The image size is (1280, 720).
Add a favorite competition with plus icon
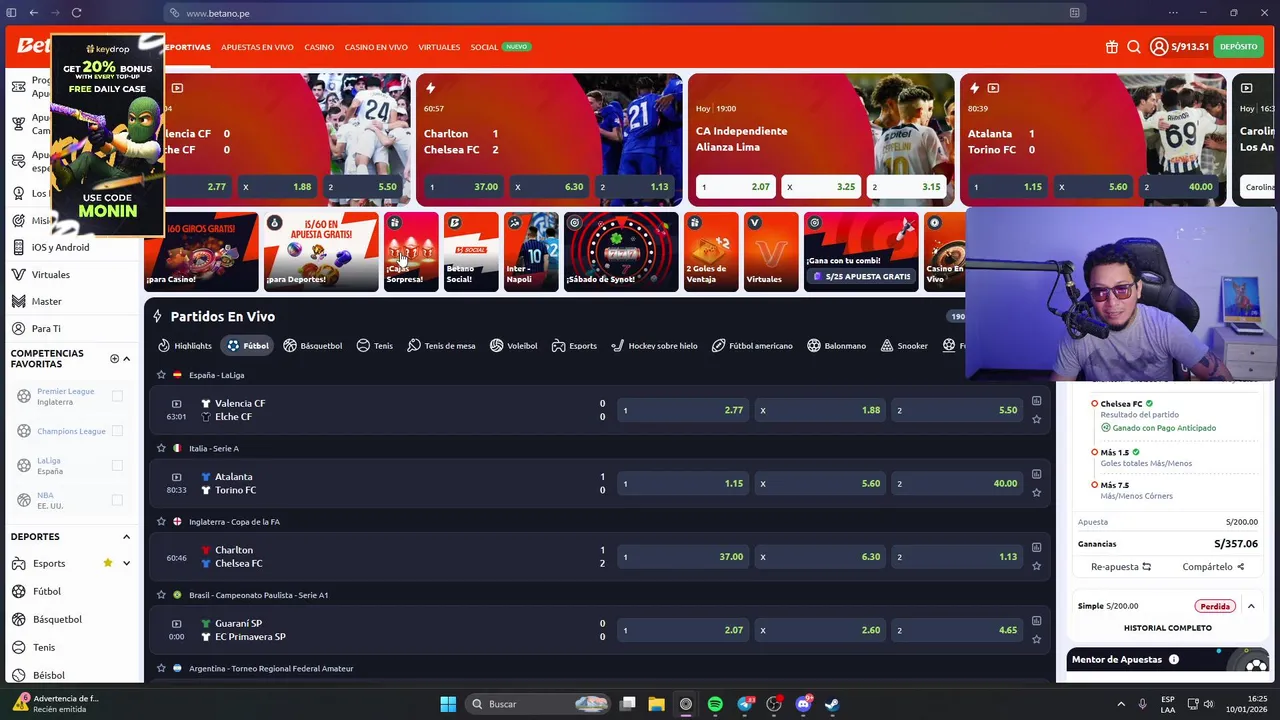point(114,359)
